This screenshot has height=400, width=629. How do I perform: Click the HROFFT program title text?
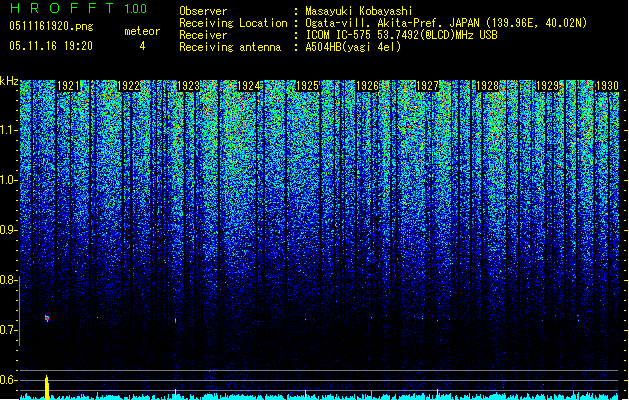point(62,8)
